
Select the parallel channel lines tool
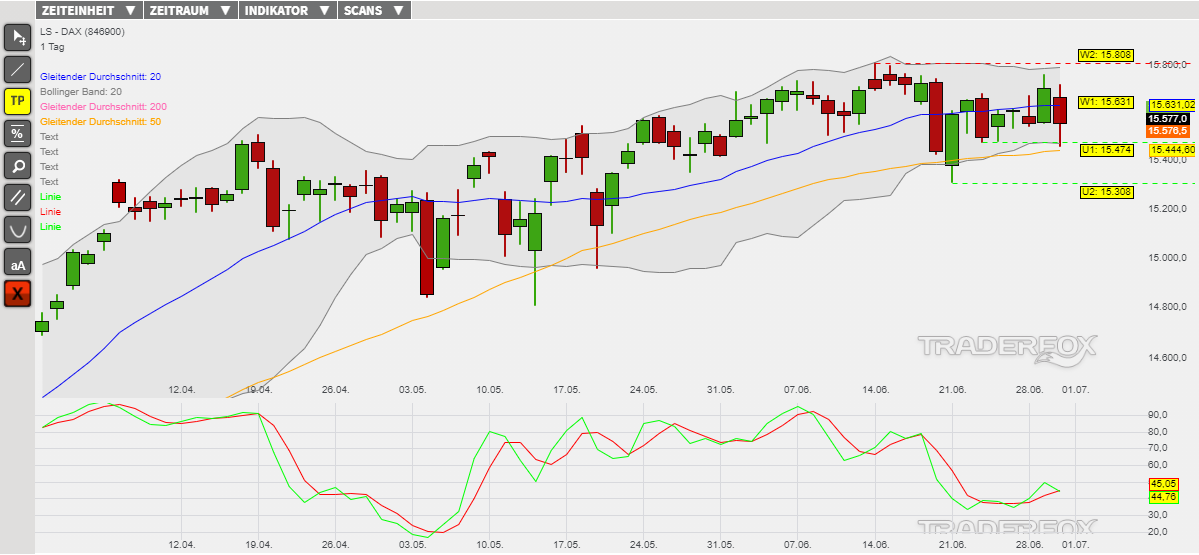click(x=18, y=197)
